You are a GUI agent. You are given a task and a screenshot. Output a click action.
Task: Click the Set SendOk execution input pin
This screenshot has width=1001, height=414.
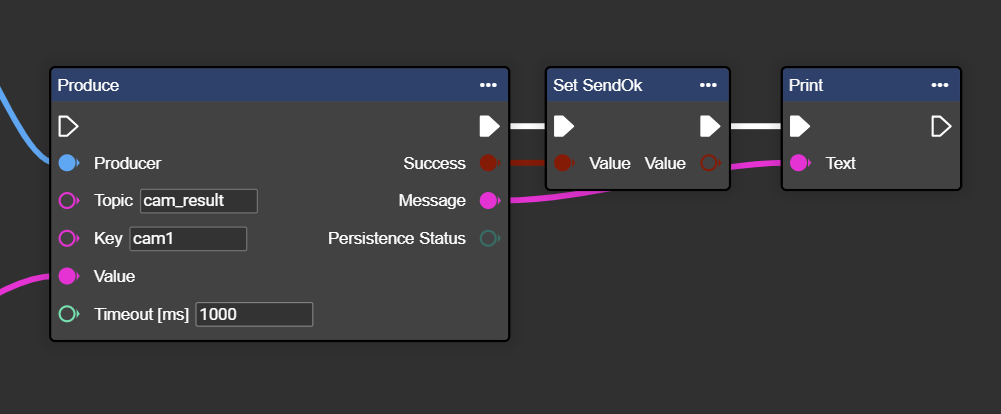pos(564,126)
